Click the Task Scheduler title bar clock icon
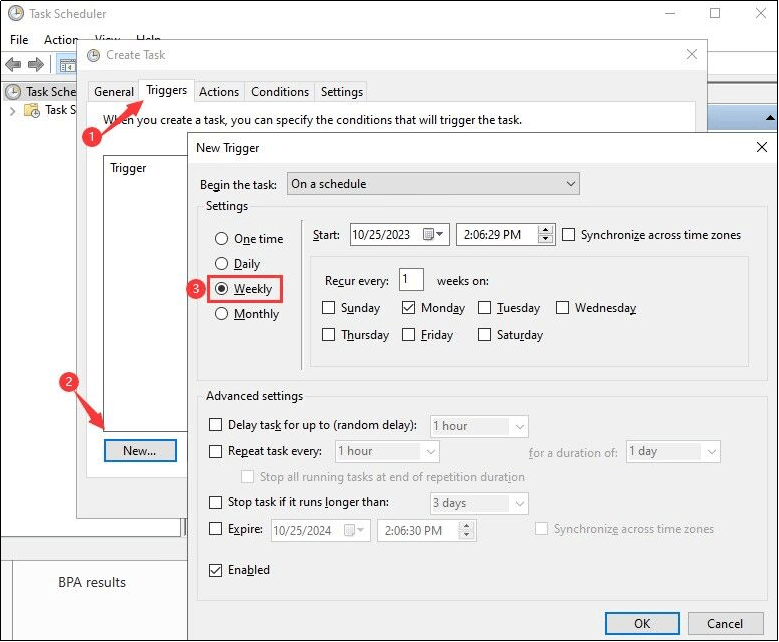Viewport: 779px width, 642px height. click(16, 13)
